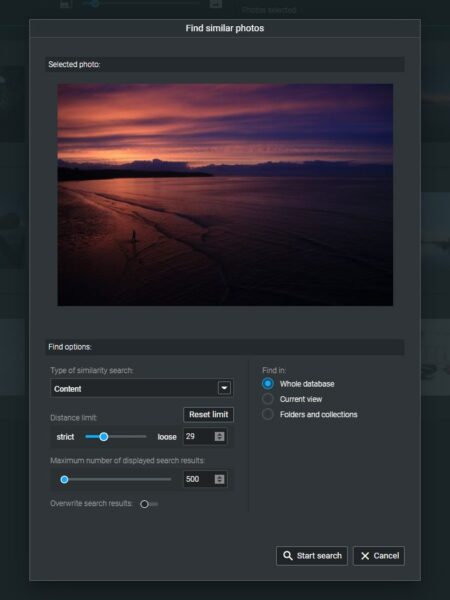The height and width of the screenshot is (600, 450).
Task: Click the Reset limit button
Action: pos(209,414)
